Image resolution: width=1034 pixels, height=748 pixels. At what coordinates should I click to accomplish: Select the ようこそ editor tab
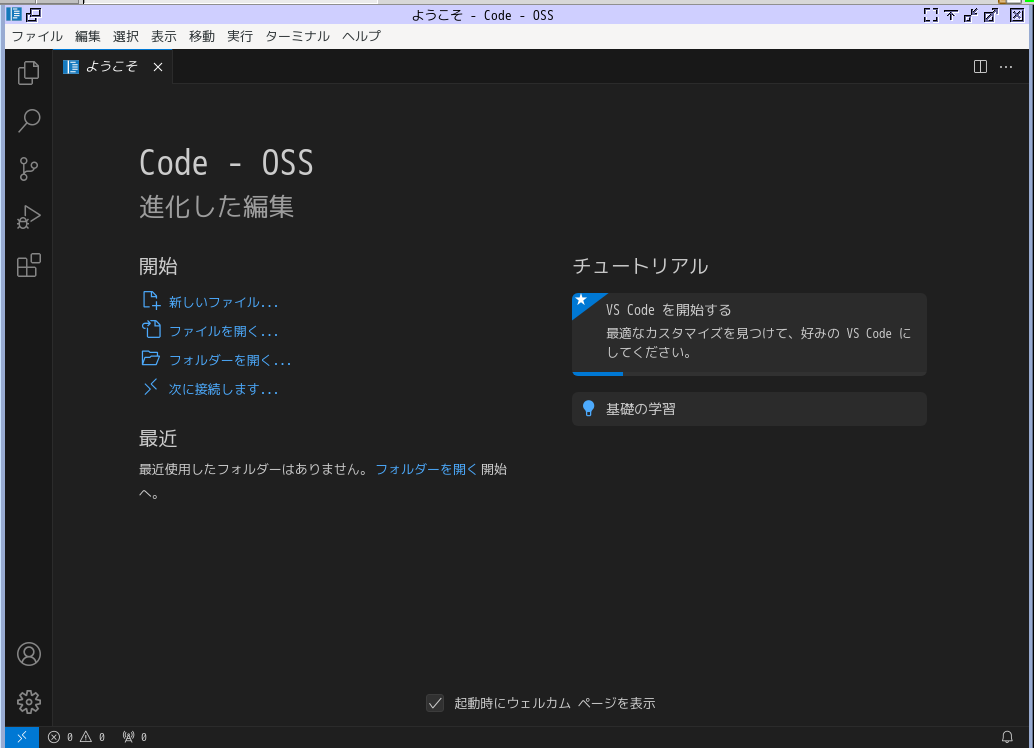(113, 67)
